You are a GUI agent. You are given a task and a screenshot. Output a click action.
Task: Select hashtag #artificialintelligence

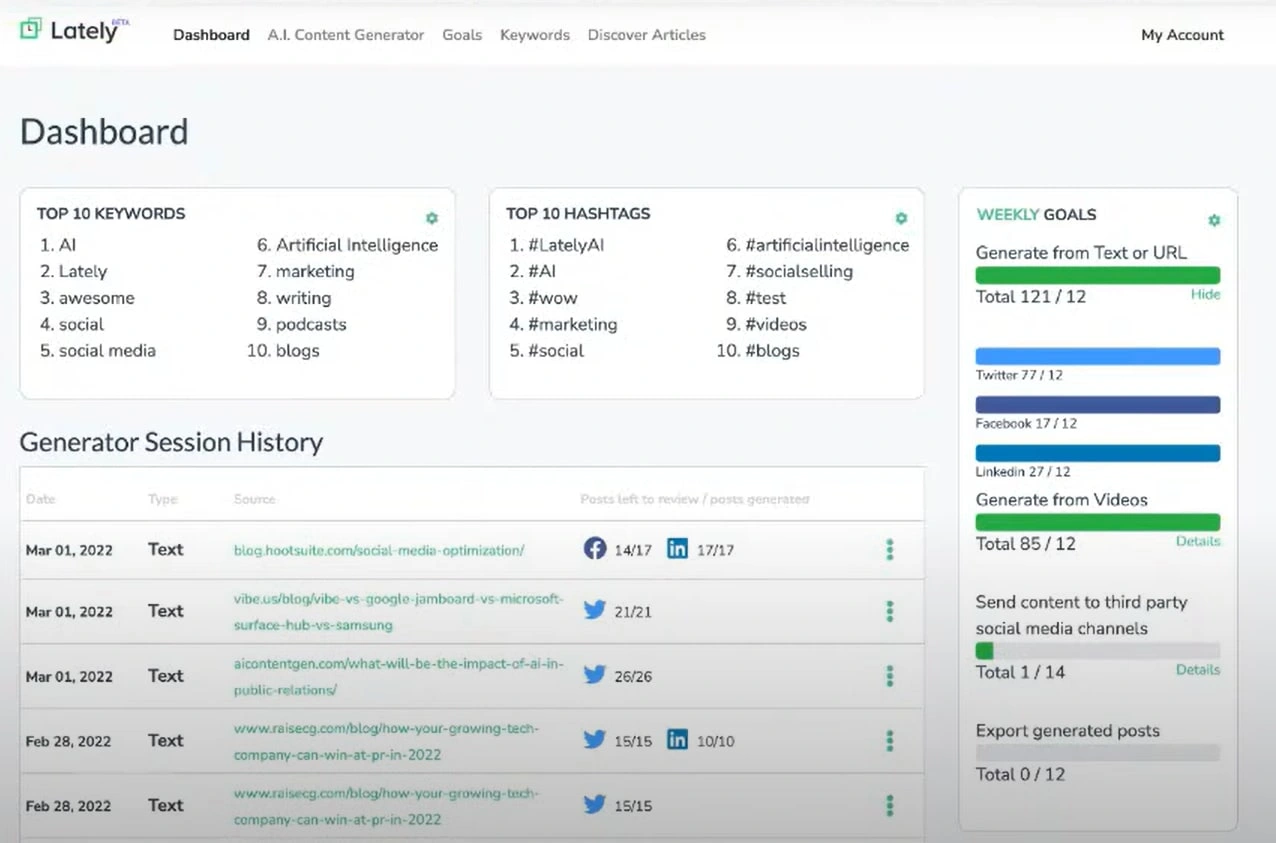827,245
